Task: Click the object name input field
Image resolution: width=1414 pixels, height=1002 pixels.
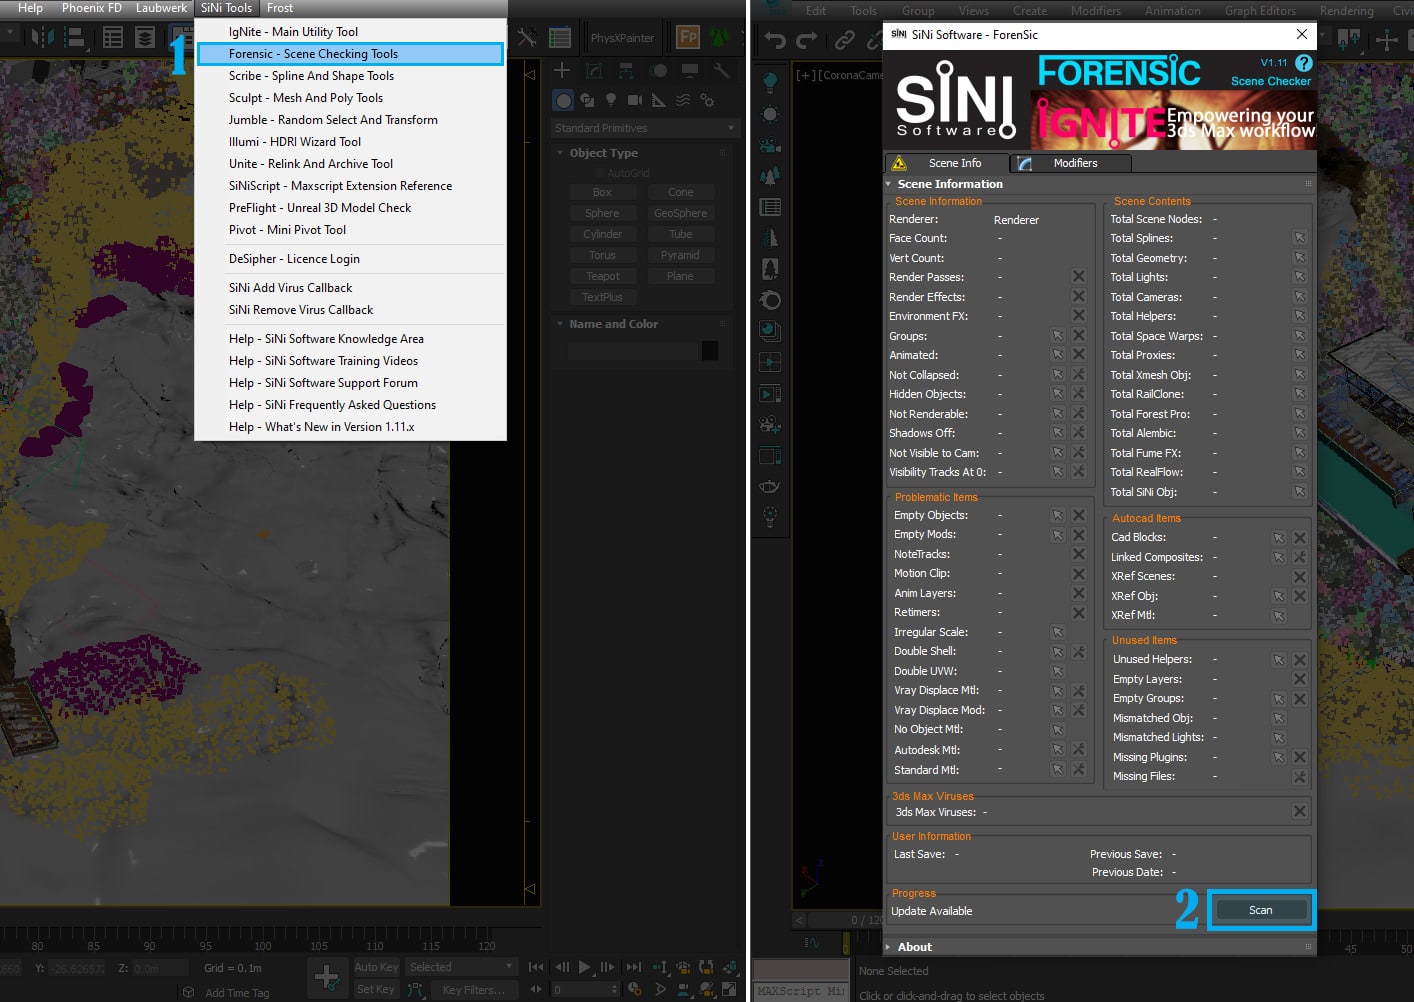Action: coord(632,351)
